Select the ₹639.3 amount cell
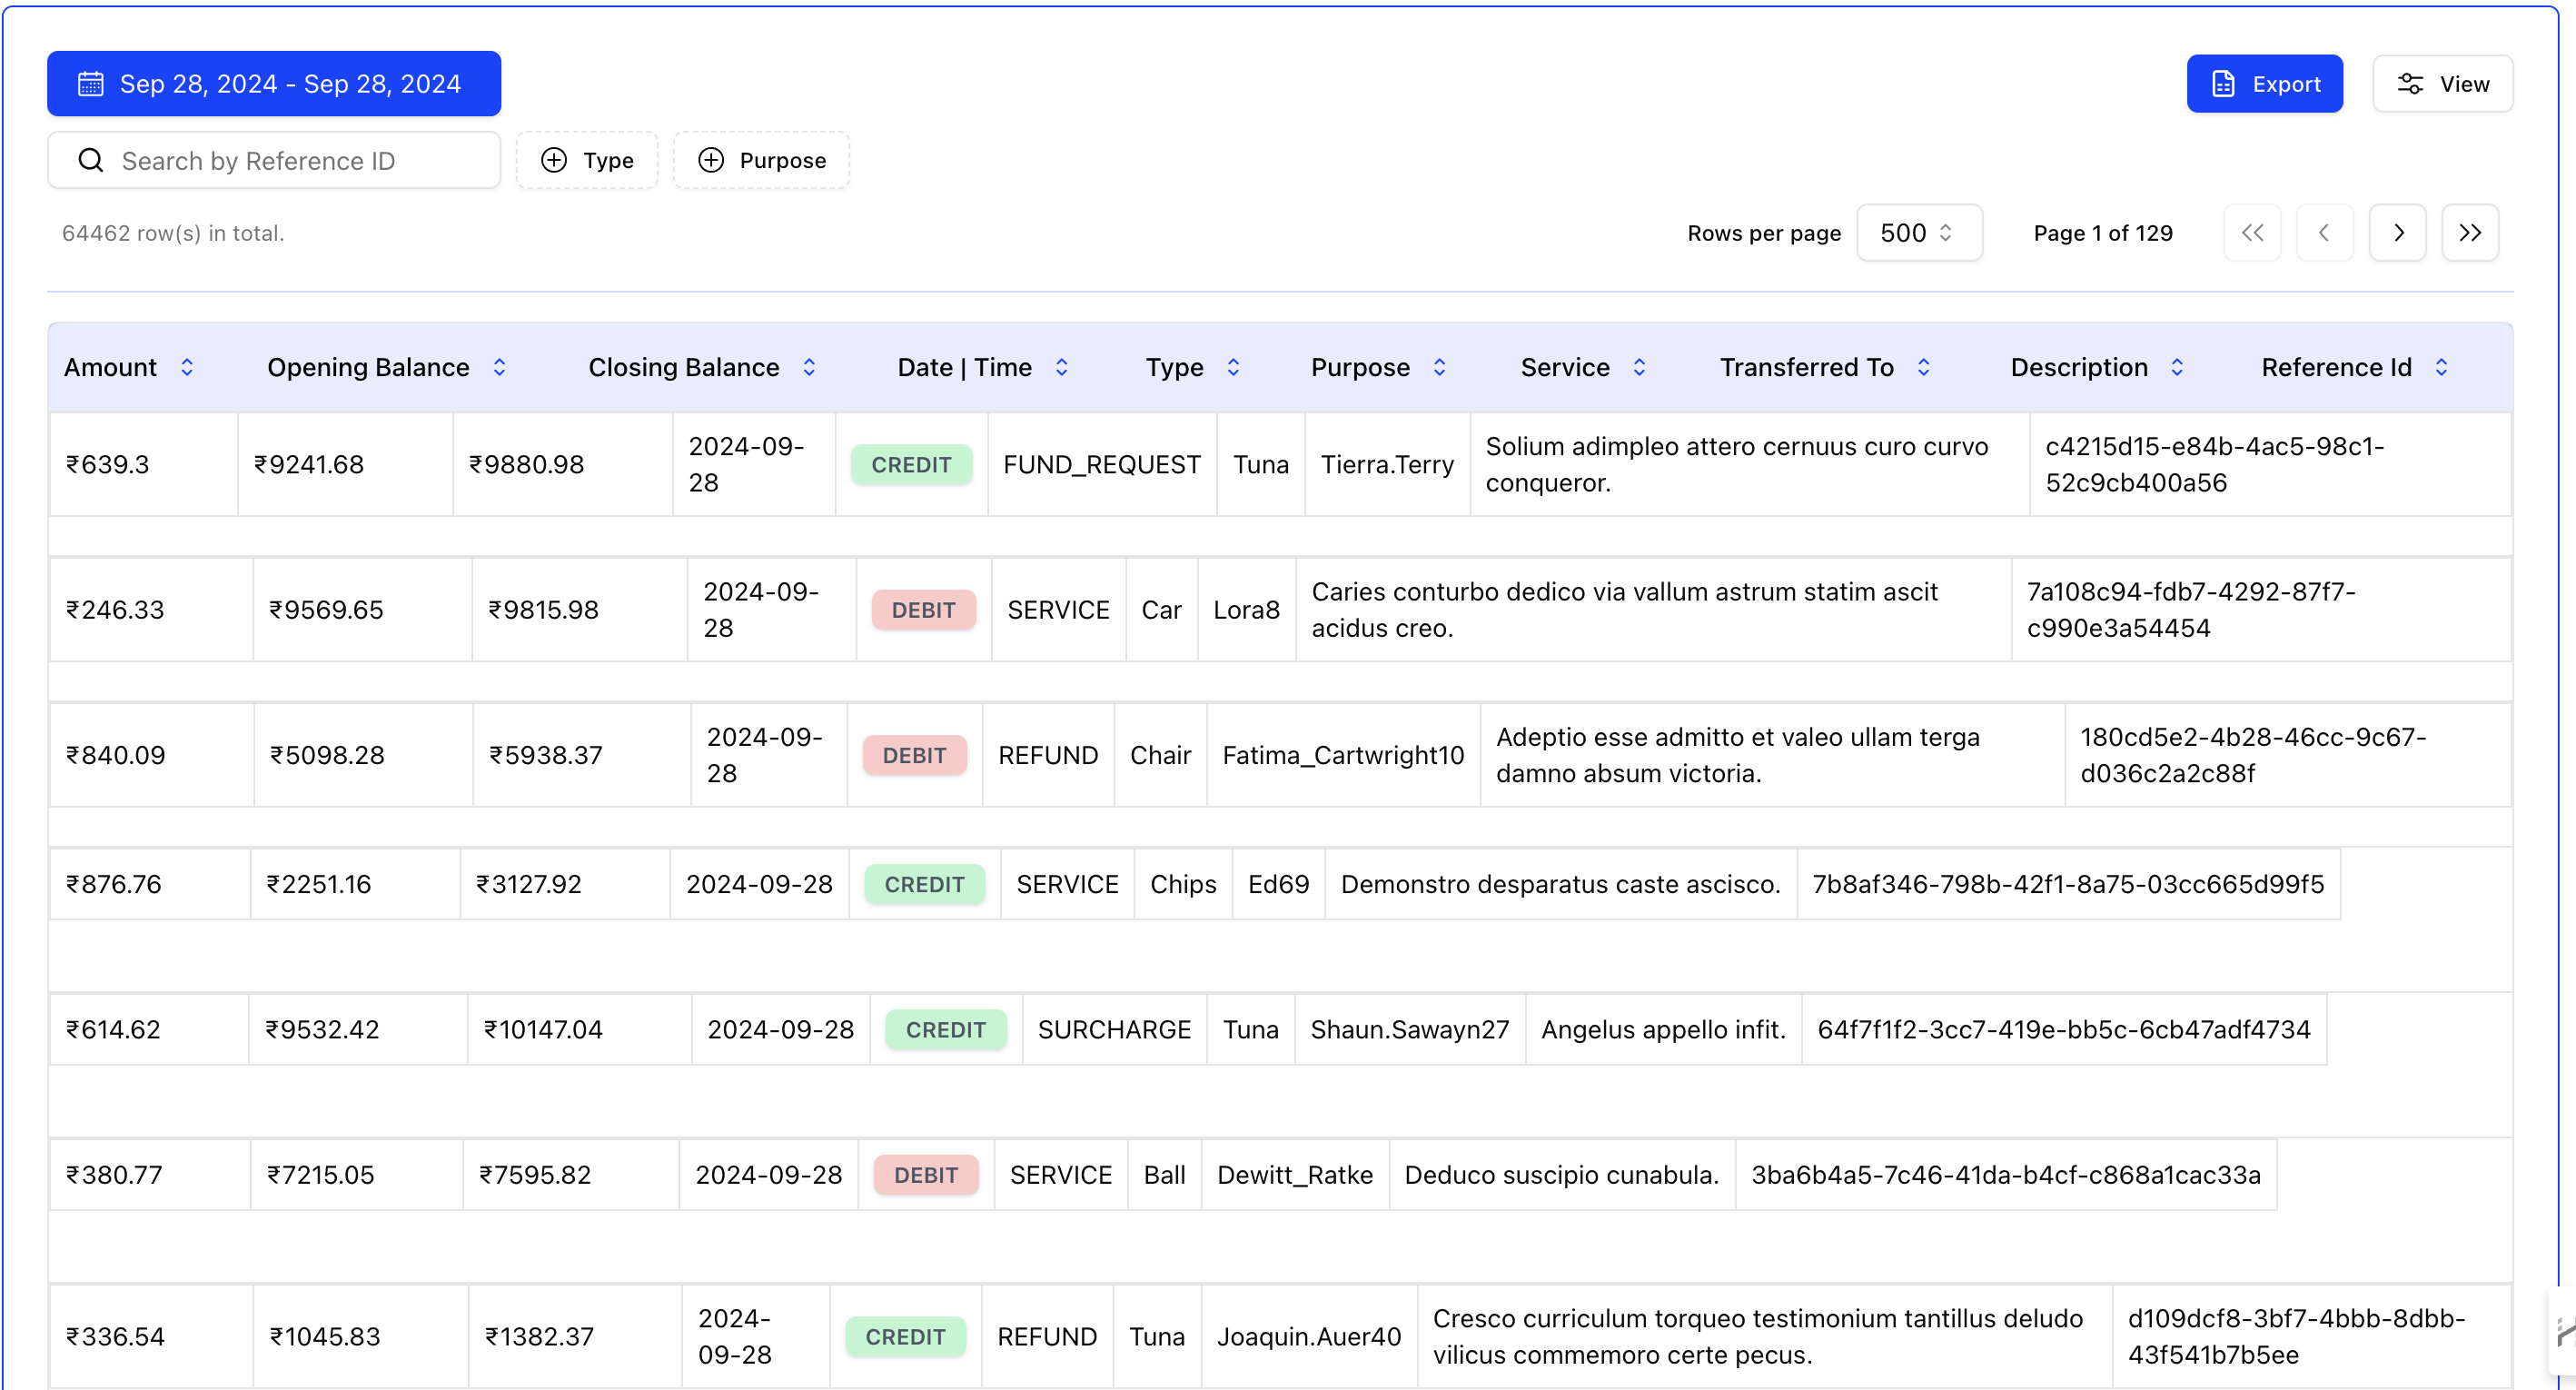This screenshot has width=2576, height=1390. (x=143, y=465)
